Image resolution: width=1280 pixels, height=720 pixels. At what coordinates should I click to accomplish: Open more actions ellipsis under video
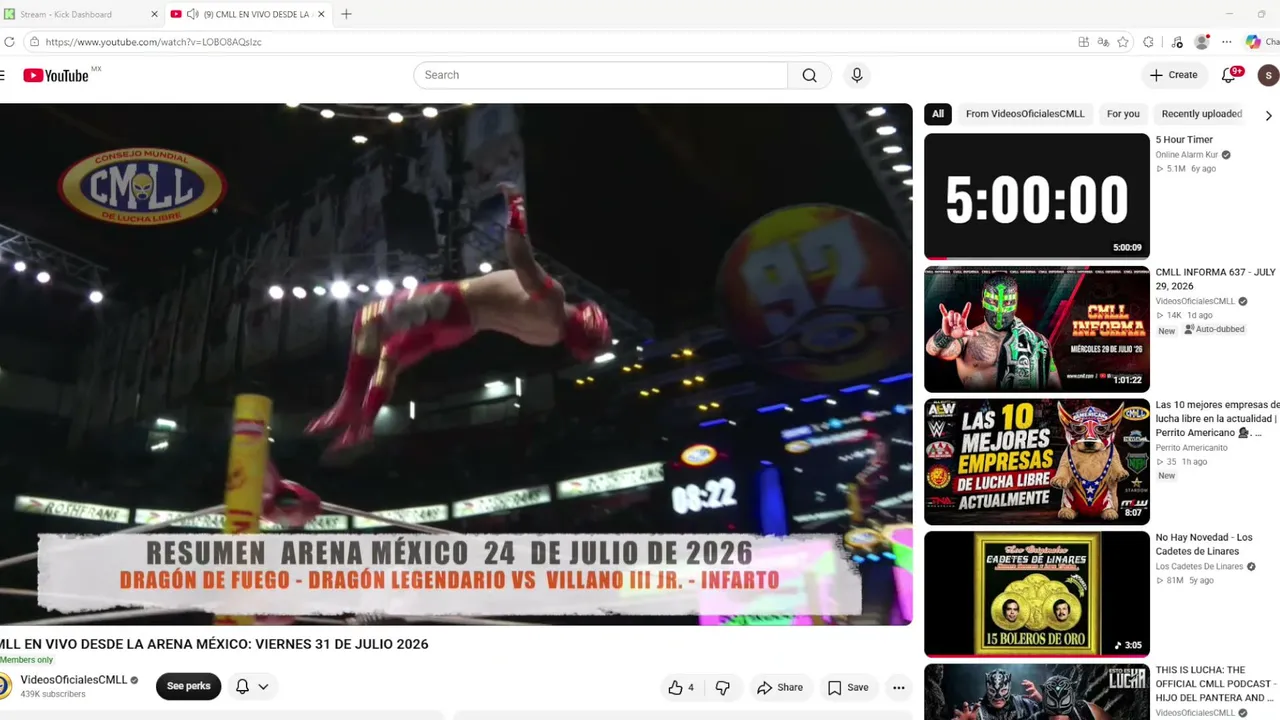(x=899, y=687)
